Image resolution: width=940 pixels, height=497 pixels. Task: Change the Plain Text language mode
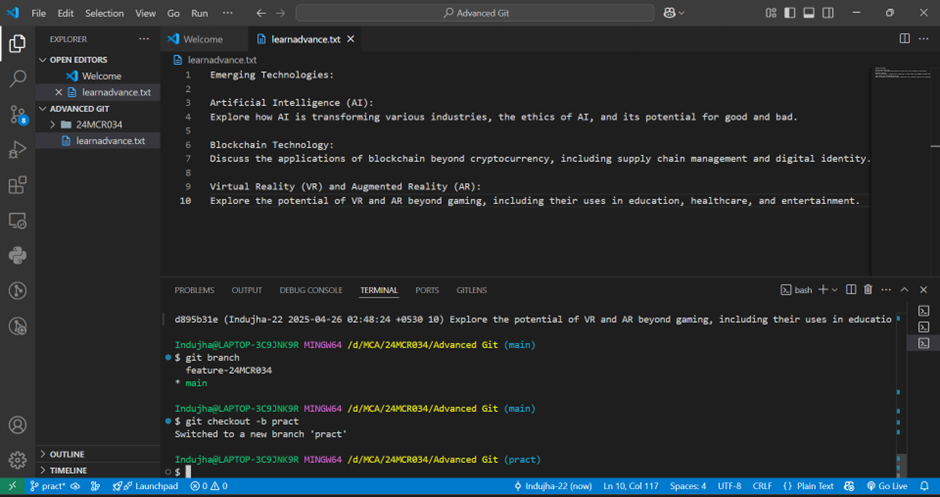tap(809, 486)
